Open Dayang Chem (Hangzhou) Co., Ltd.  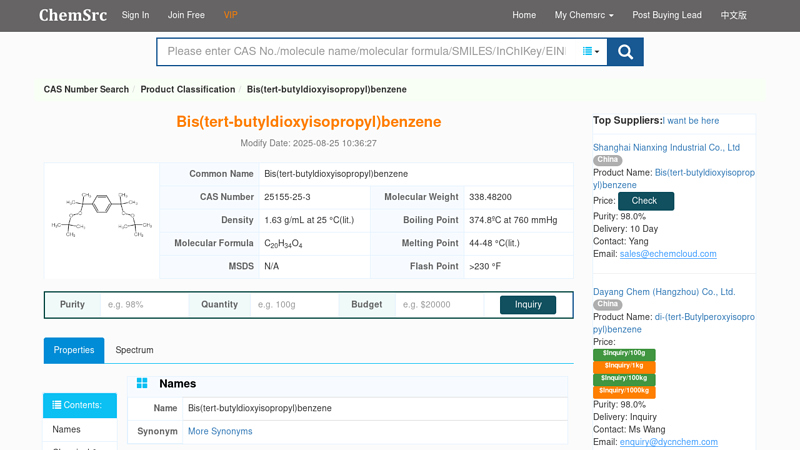point(664,292)
